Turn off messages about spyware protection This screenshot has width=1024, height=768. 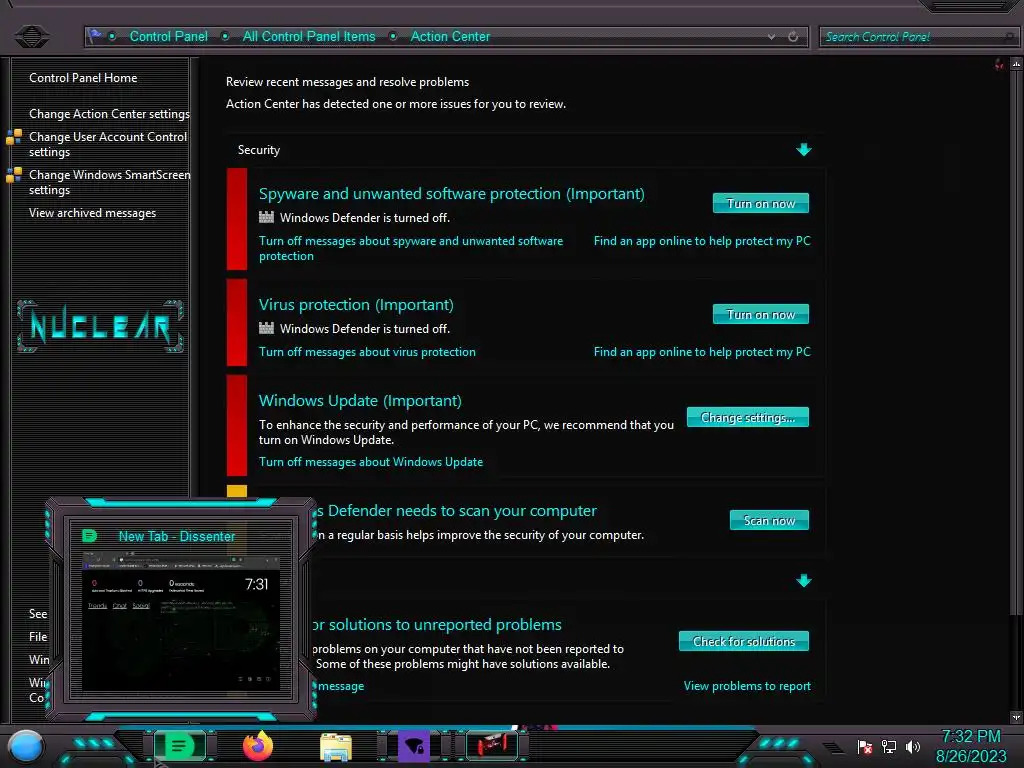tap(411, 248)
